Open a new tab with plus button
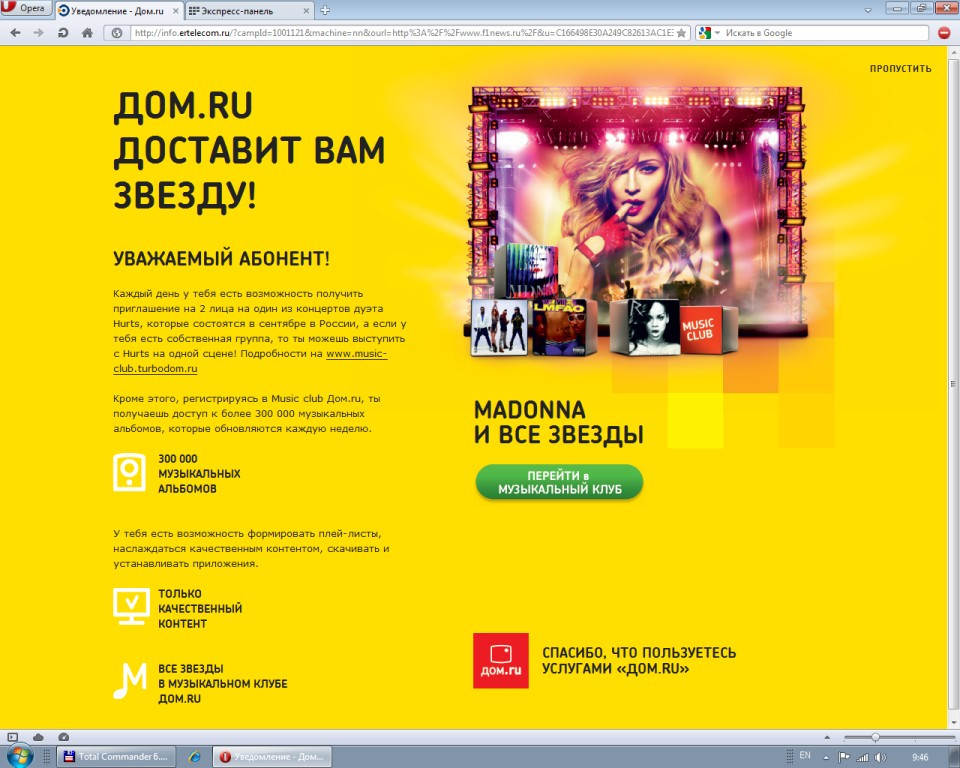The image size is (960, 768). 325,10
